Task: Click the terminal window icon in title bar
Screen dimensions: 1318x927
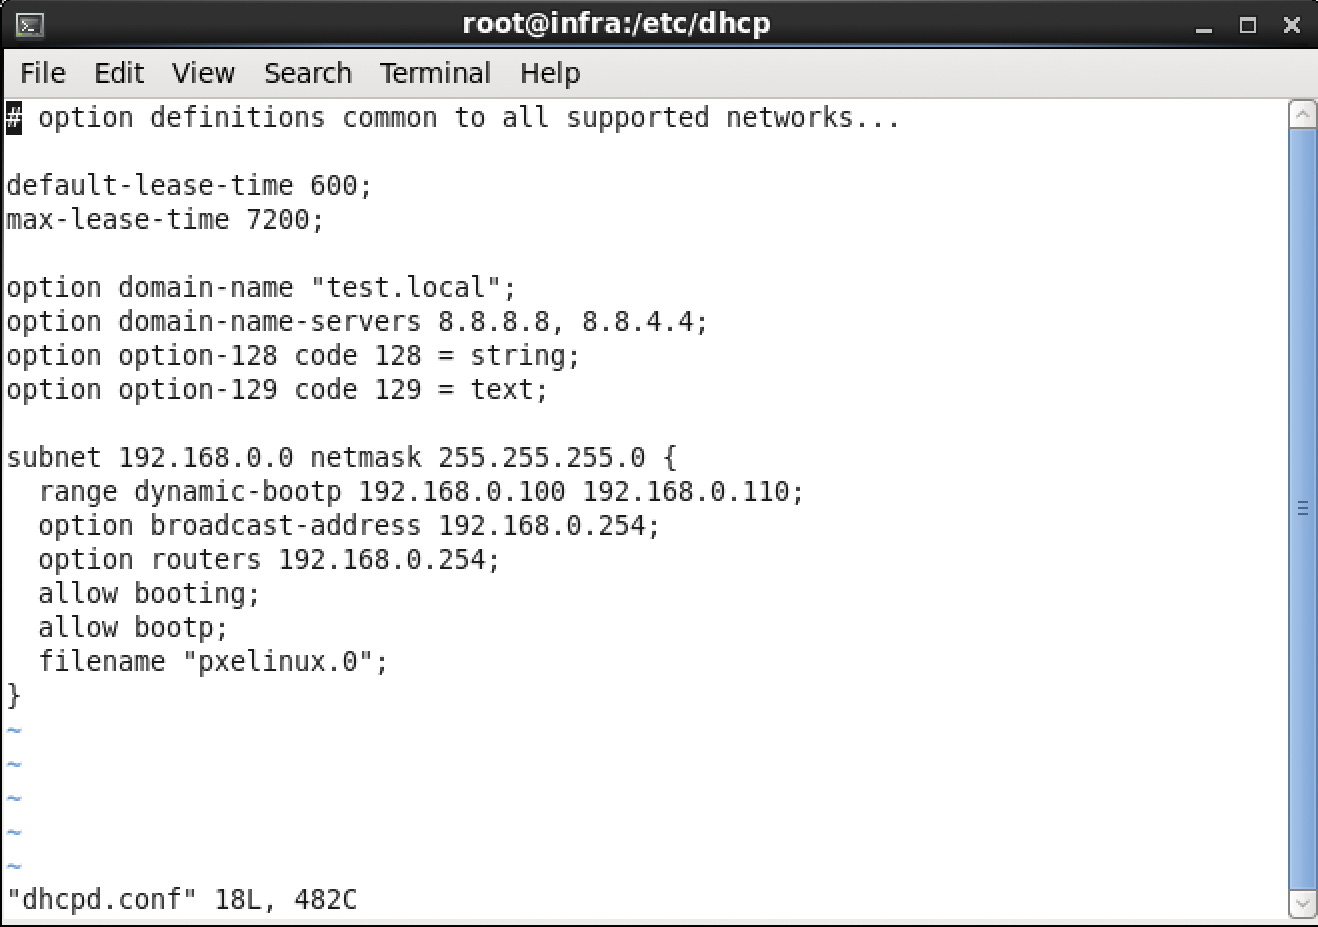Action: [30, 25]
